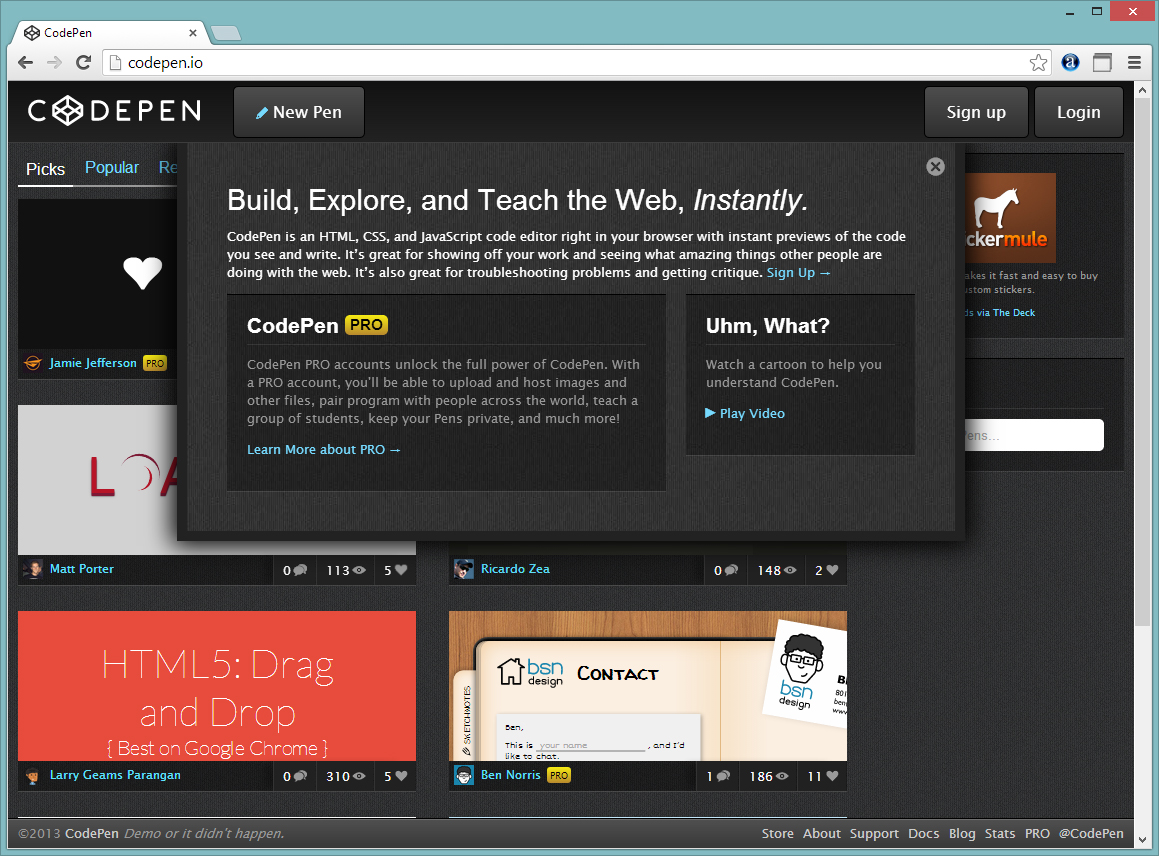Open the PRO footer link

pos(1037,834)
